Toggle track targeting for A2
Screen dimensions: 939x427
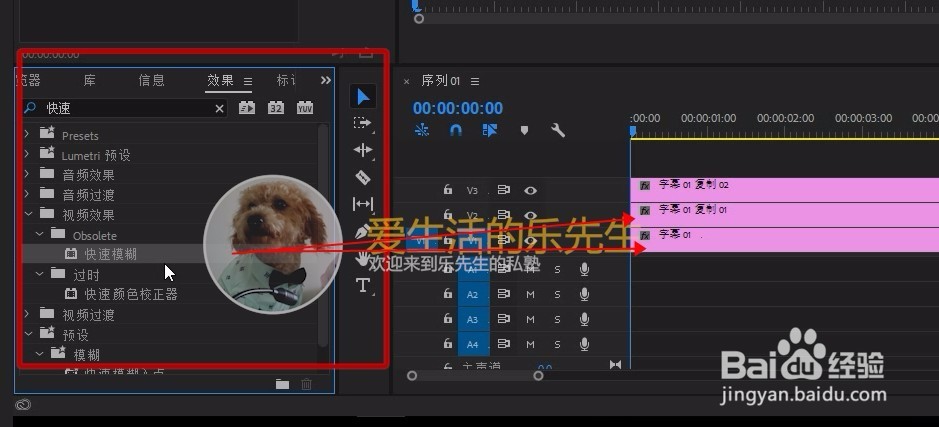tap(472, 295)
